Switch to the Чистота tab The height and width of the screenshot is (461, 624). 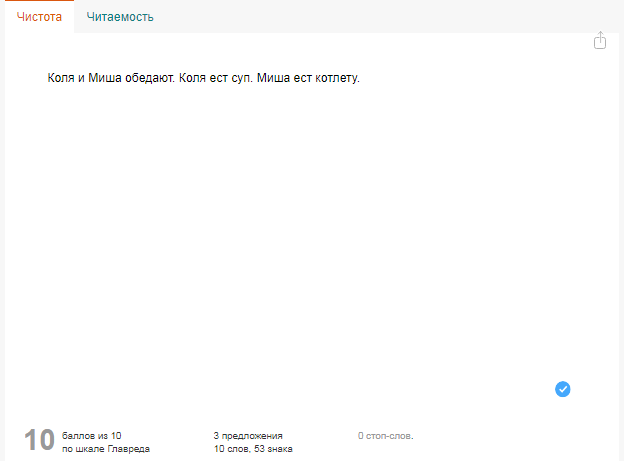point(39,17)
